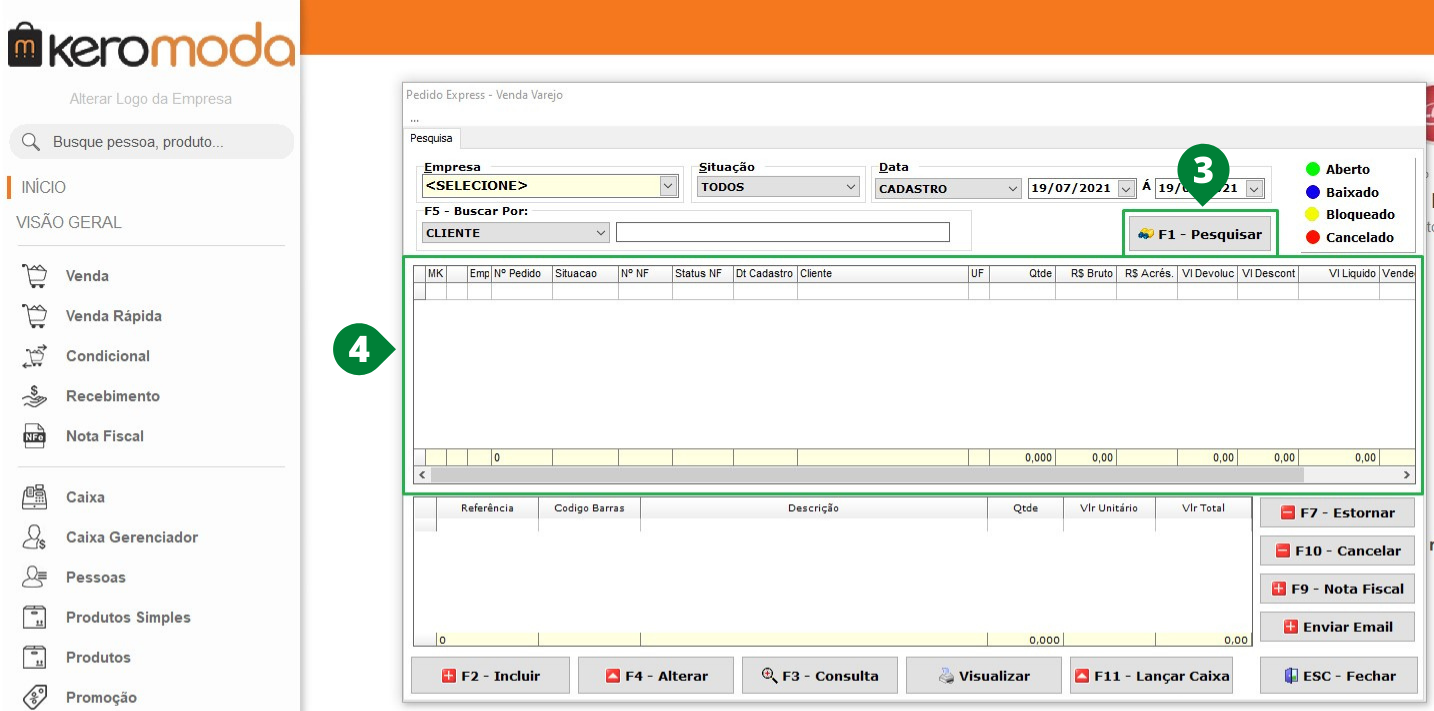
Task: Open the Venda Rápida menu entry
Action: 114,316
